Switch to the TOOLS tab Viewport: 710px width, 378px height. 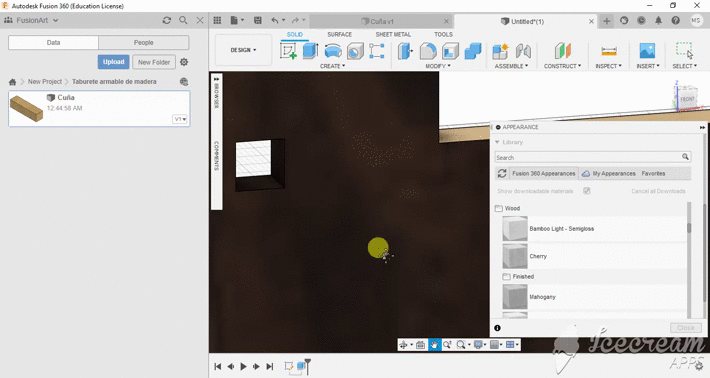click(443, 34)
